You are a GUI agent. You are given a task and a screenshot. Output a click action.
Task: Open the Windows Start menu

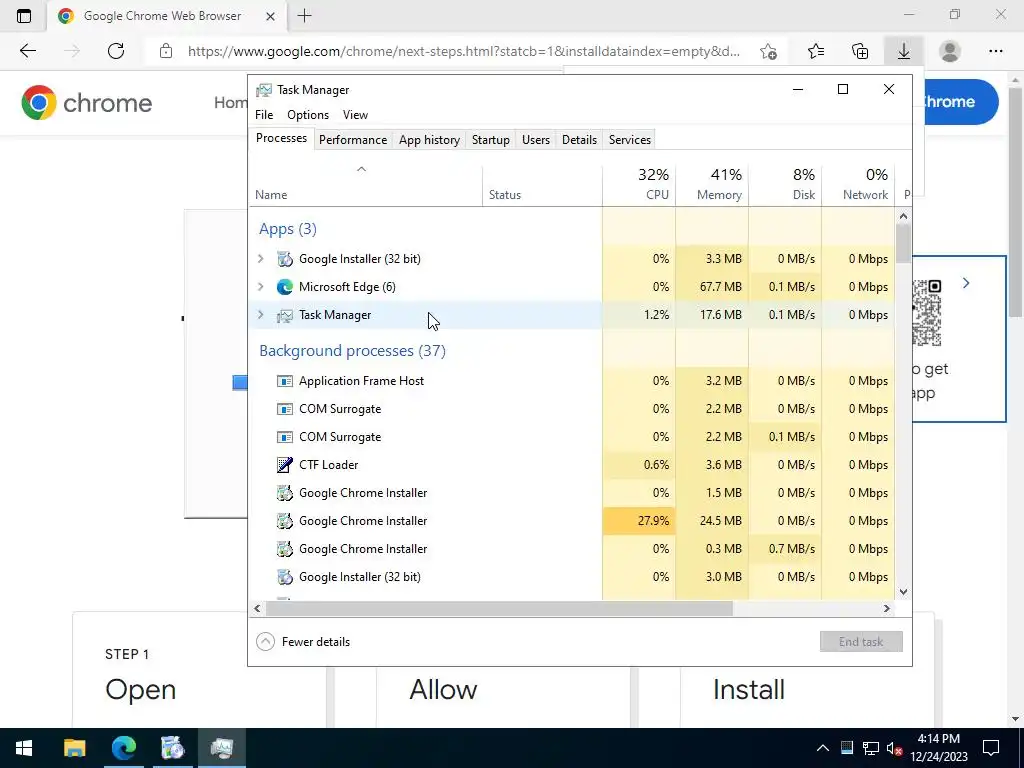pyautogui.click(x=24, y=748)
